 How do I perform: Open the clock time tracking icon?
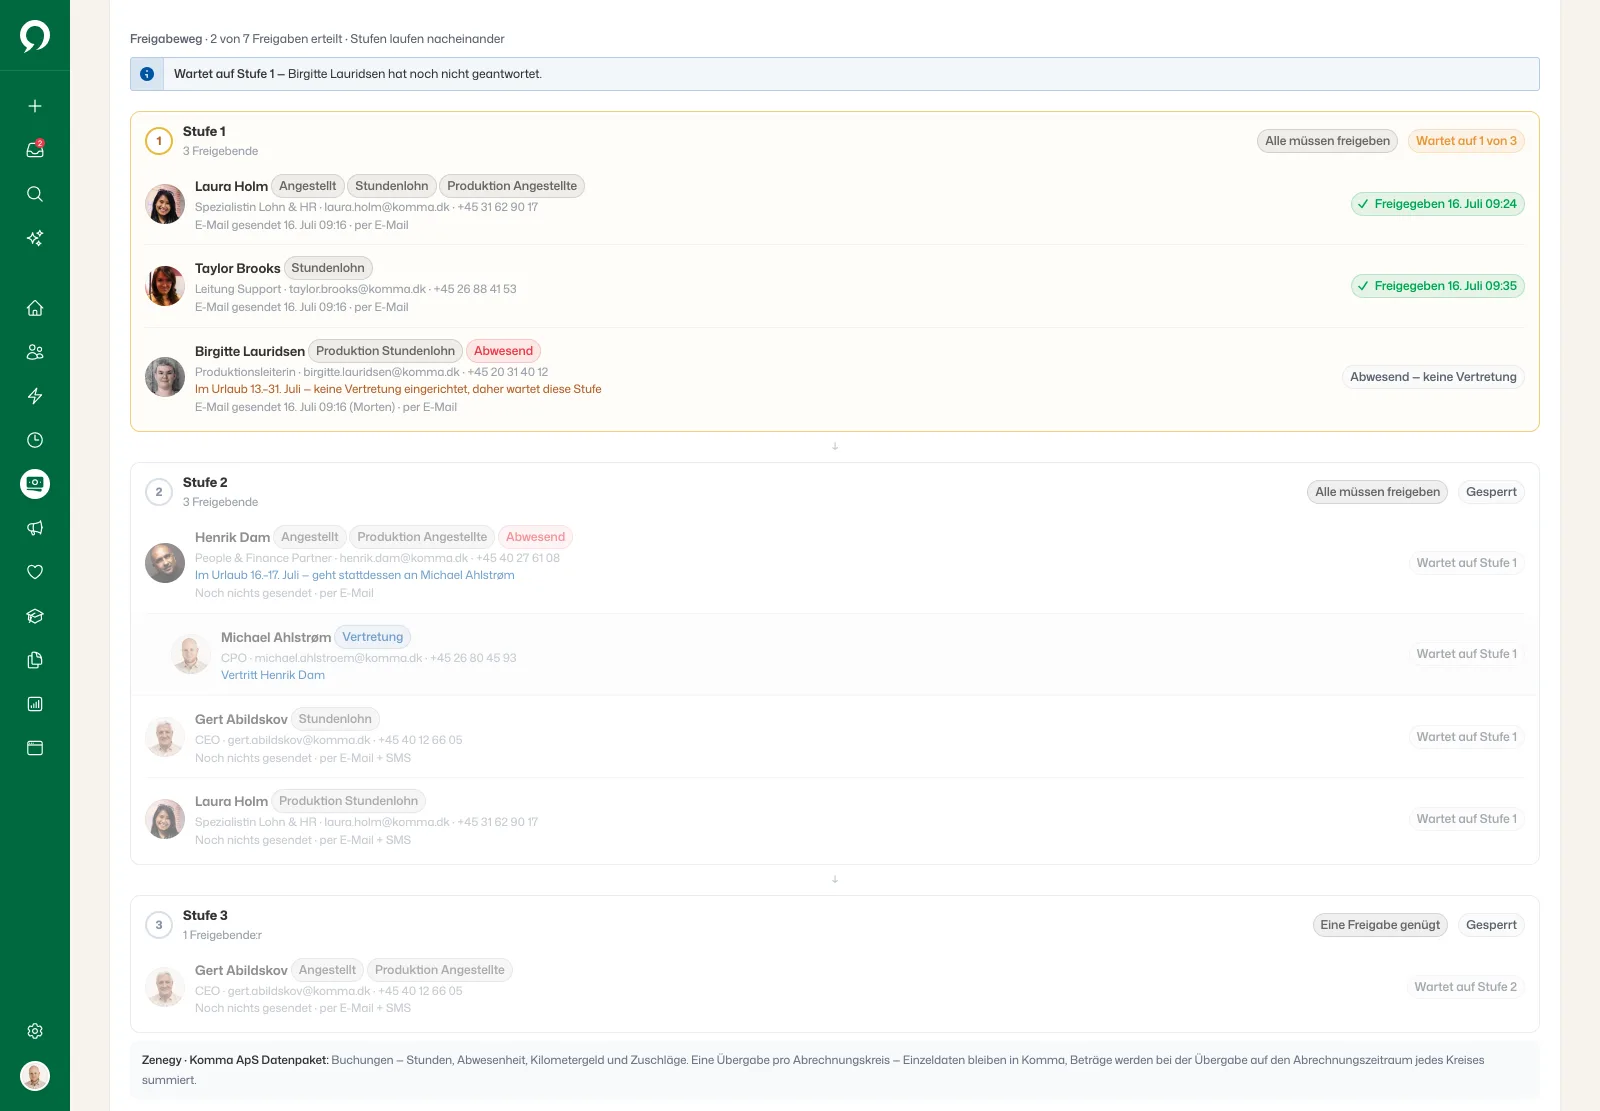35,440
